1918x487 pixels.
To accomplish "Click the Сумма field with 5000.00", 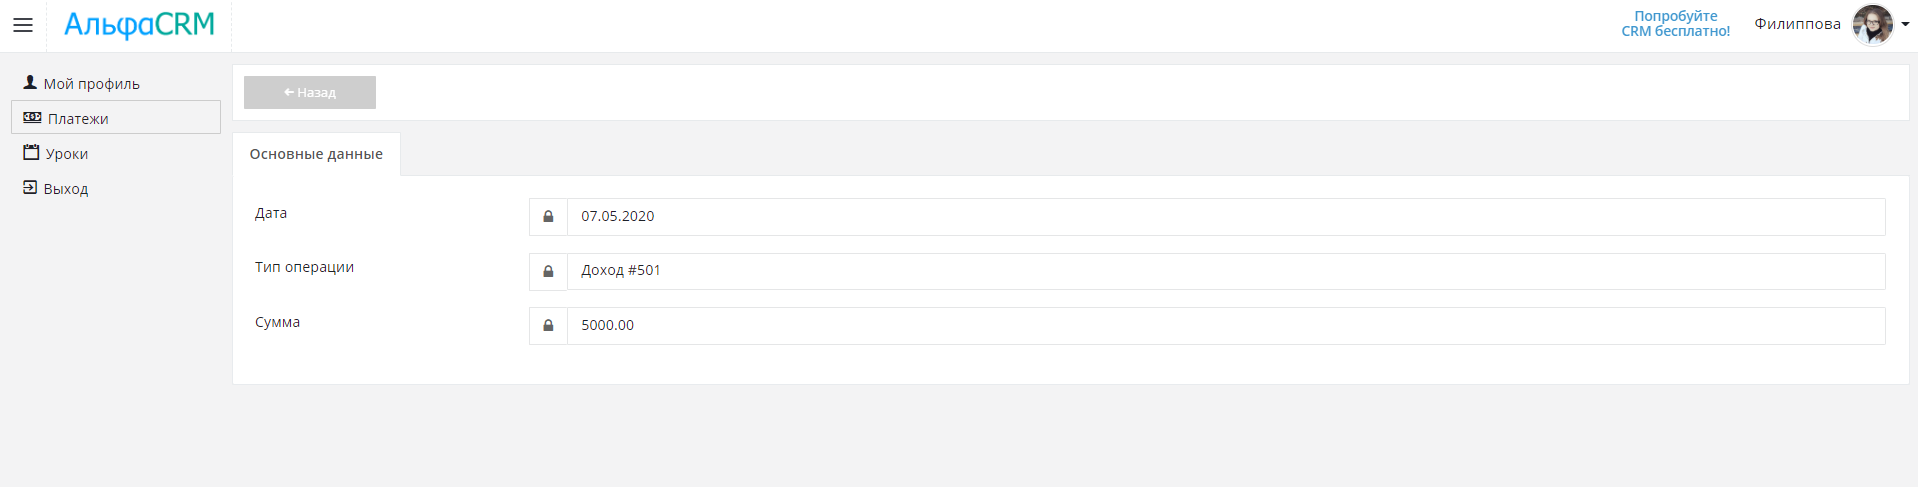I will pos(1225,326).
